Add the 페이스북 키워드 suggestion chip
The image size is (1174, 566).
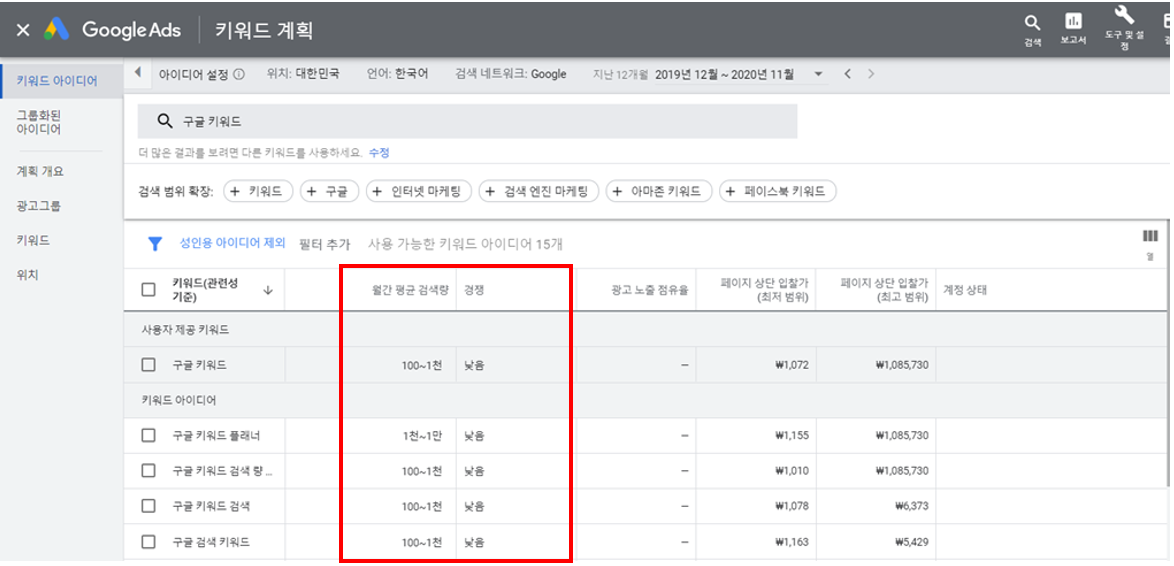(x=777, y=192)
